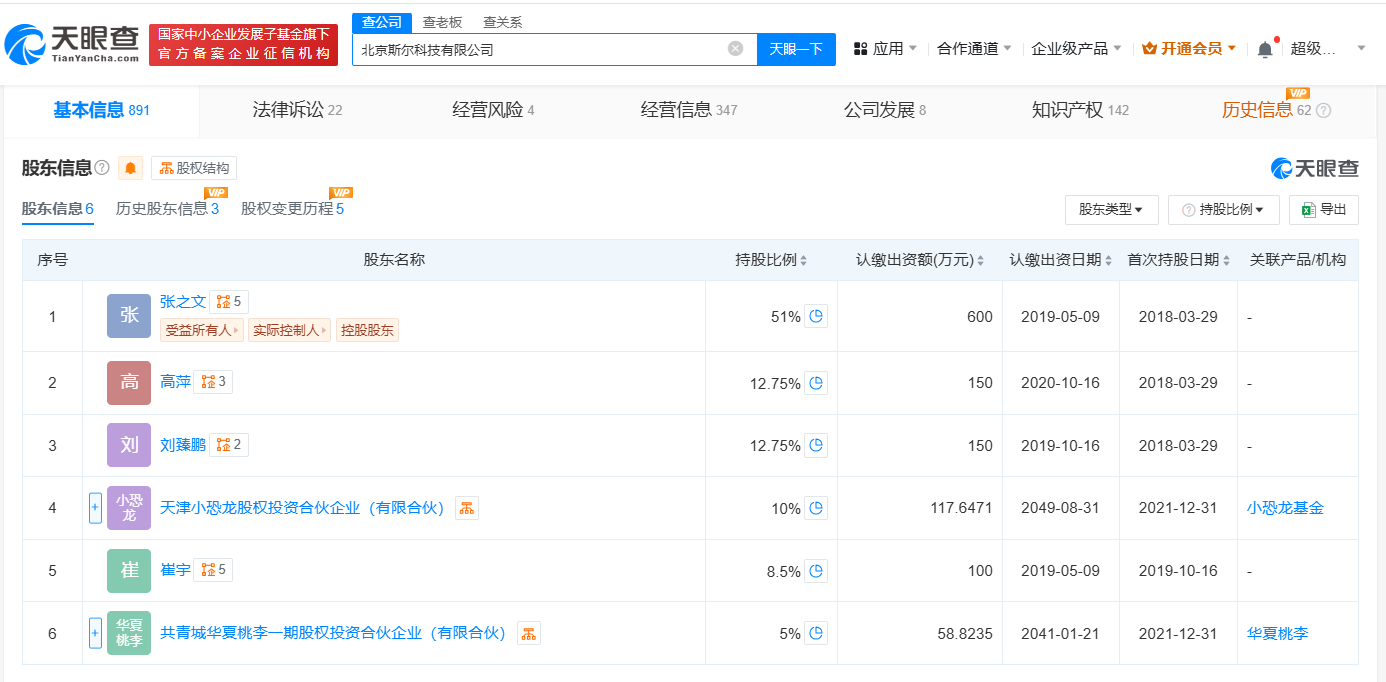1386x682 pixels.
Task: Sort by 首次持股日期 column arrows
Action: coord(1226,260)
